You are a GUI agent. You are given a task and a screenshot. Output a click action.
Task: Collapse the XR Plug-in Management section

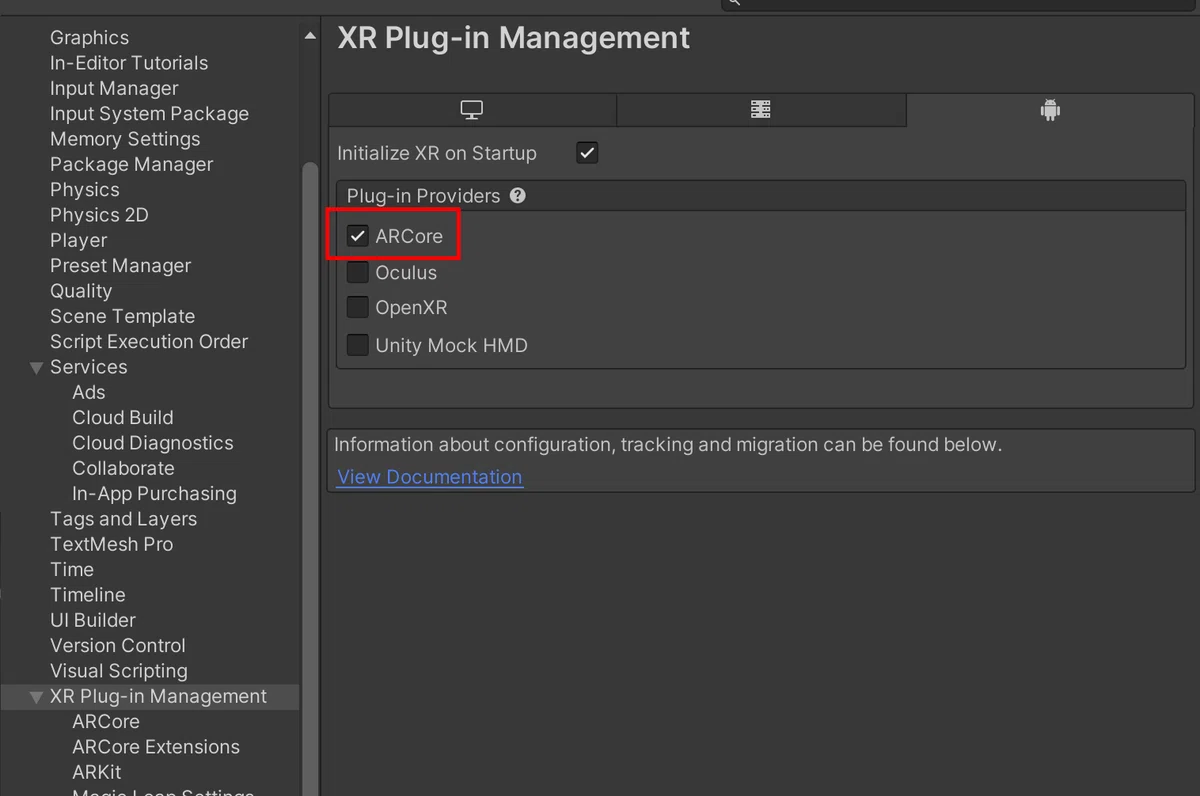37,697
